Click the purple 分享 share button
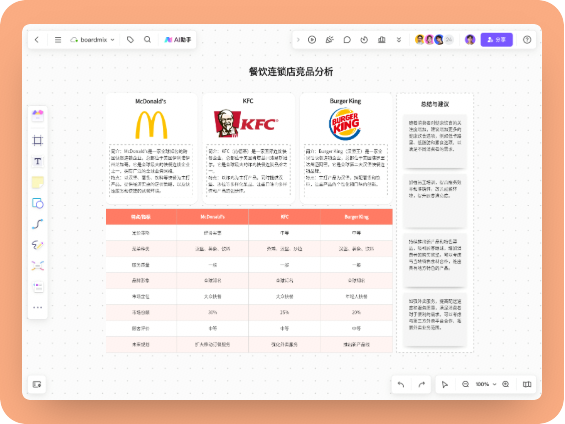The image size is (565, 424). pos(497,40)
